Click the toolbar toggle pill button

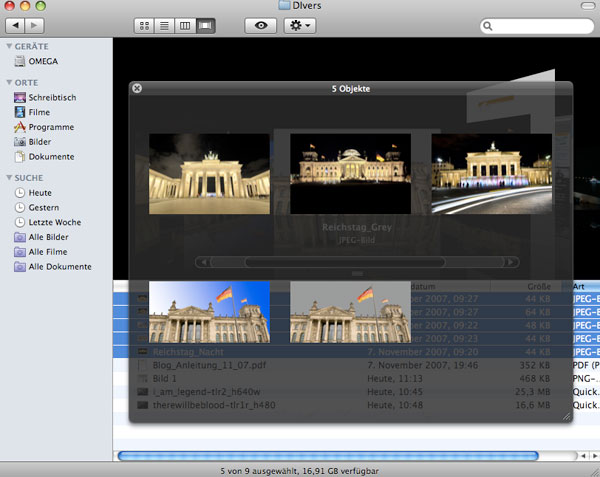click(x=588, y=6)
